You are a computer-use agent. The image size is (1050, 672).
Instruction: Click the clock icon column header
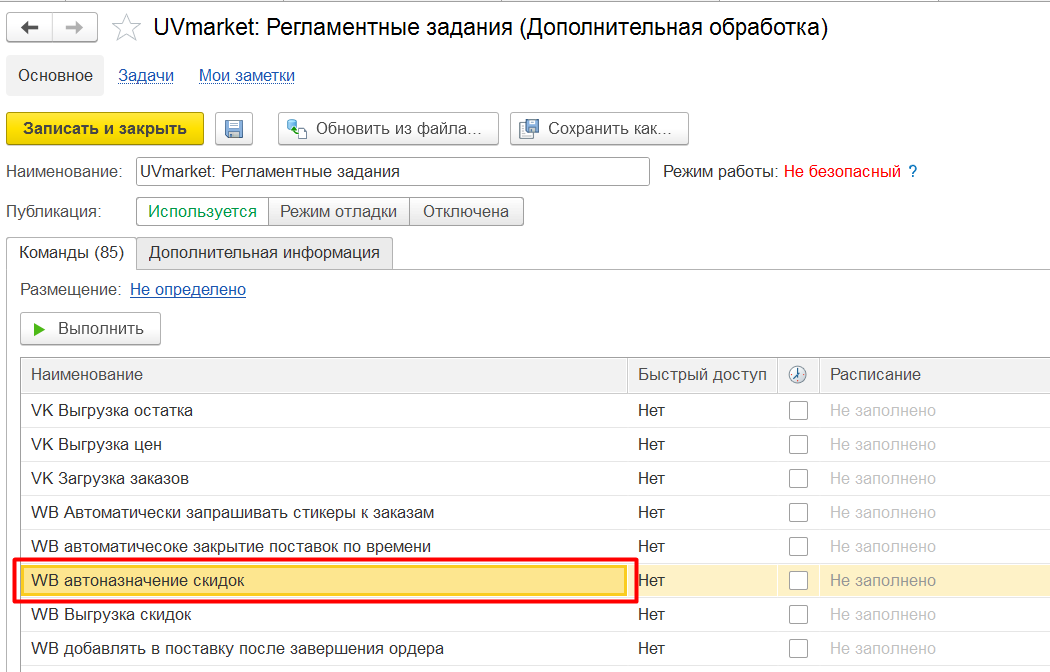coord(797,375)
